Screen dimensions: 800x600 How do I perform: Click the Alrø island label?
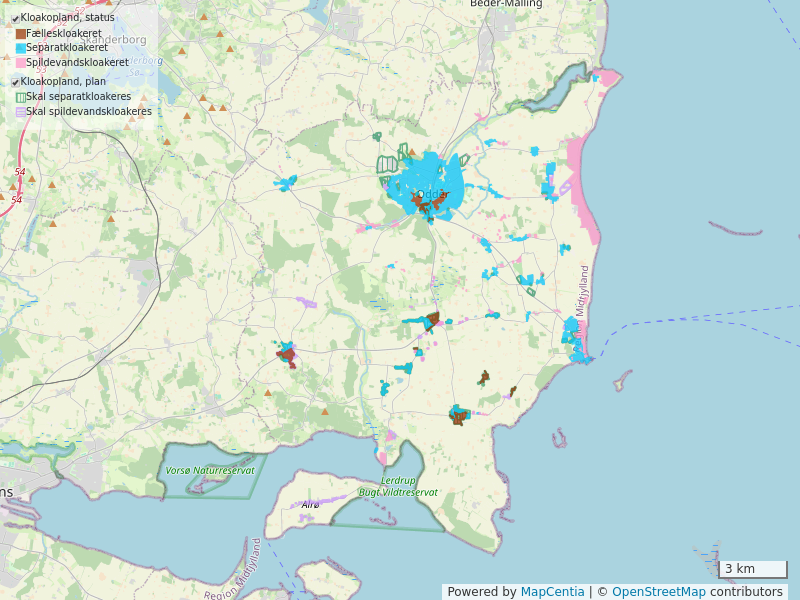[x=310, y=506]
